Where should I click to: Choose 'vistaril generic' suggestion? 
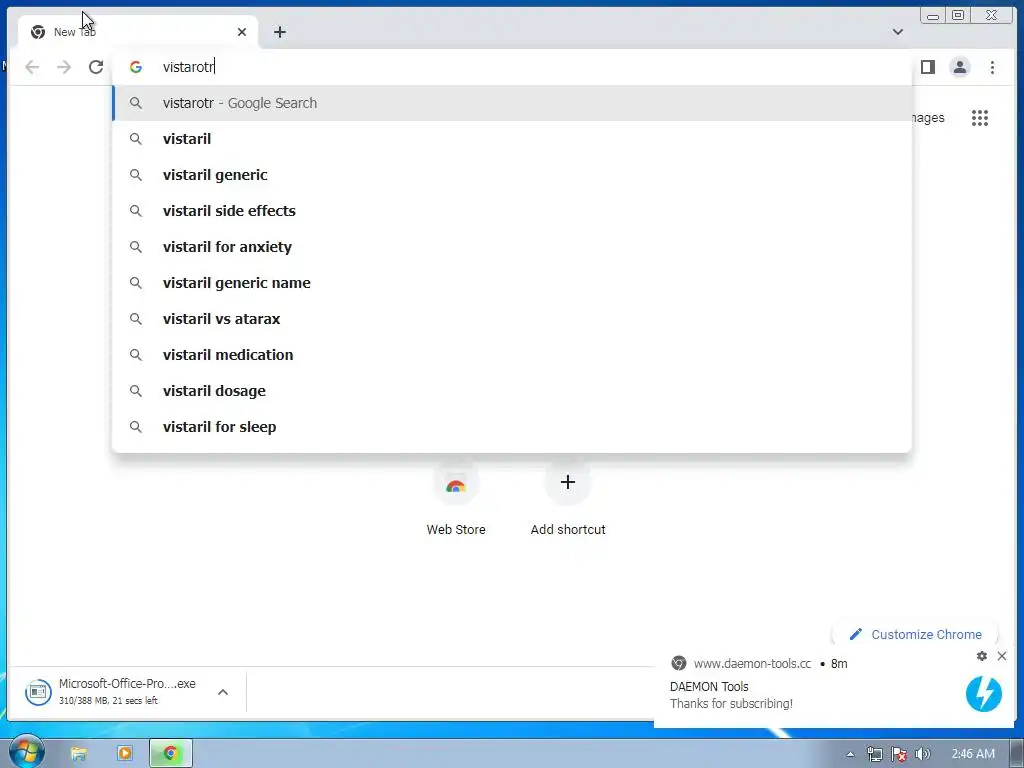(512, 175)
